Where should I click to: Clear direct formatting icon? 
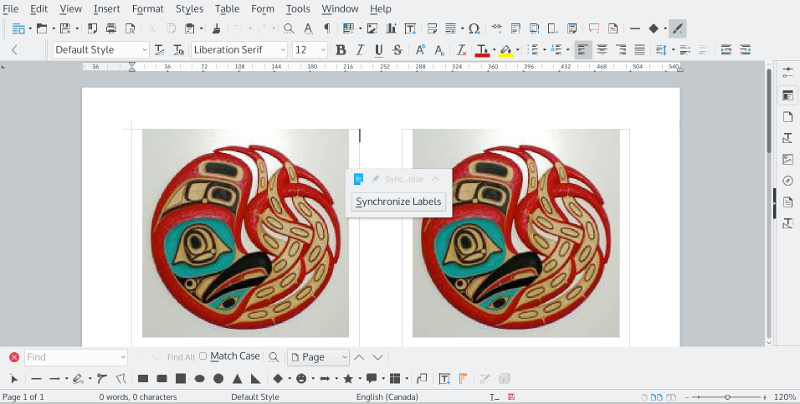point(461,50)
